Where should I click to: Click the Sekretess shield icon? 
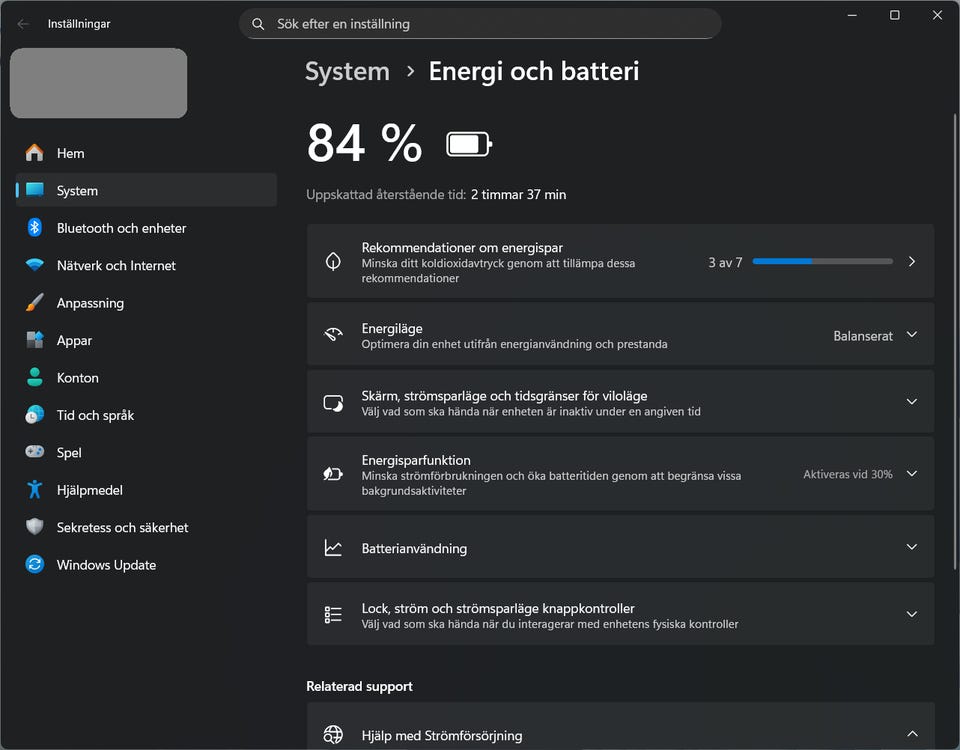[x=34, y=527]
